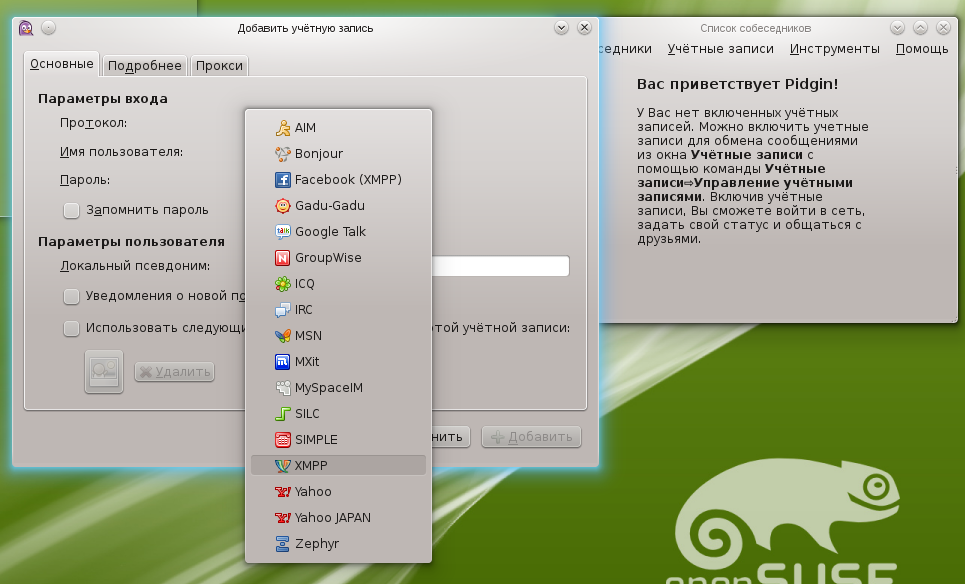The width and height of the screenshot is (965, 584).
Task: Pick the SIMPLE red phone icon
Action: (282, 439)
